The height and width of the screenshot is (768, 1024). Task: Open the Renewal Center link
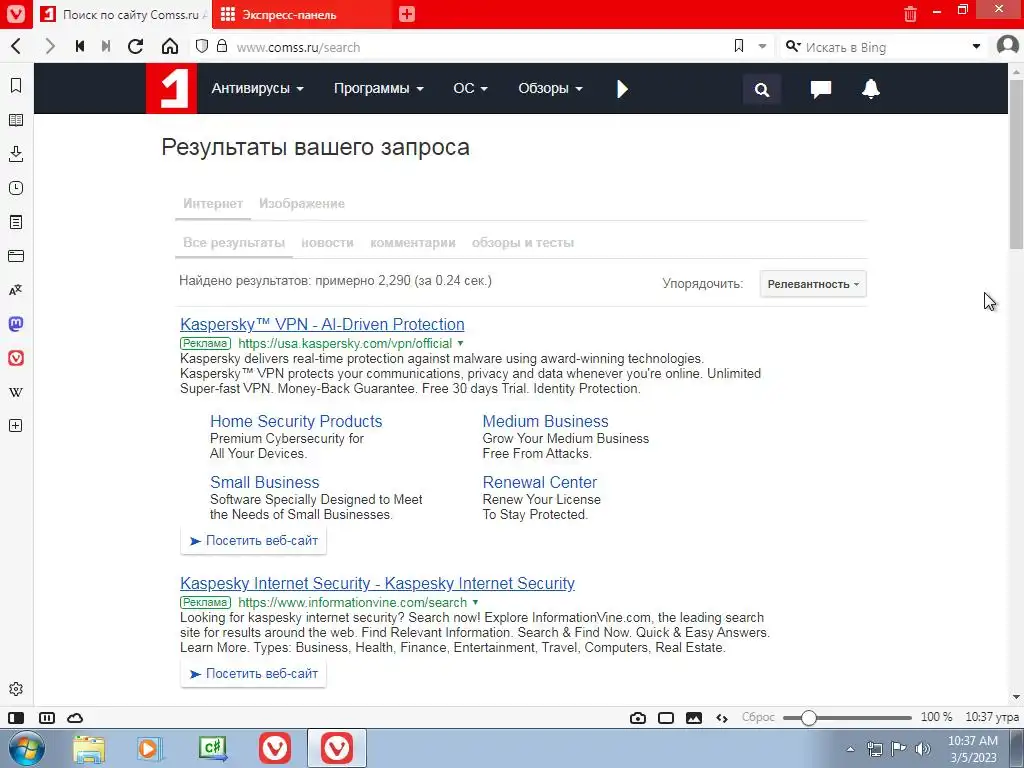(539, 482)
